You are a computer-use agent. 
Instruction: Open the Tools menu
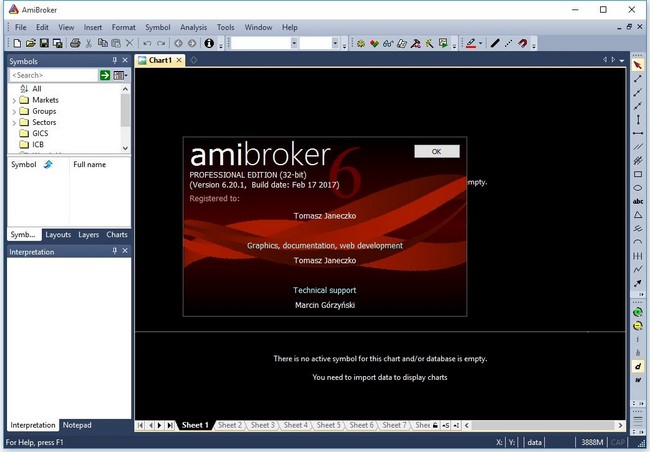click(226, 27)
